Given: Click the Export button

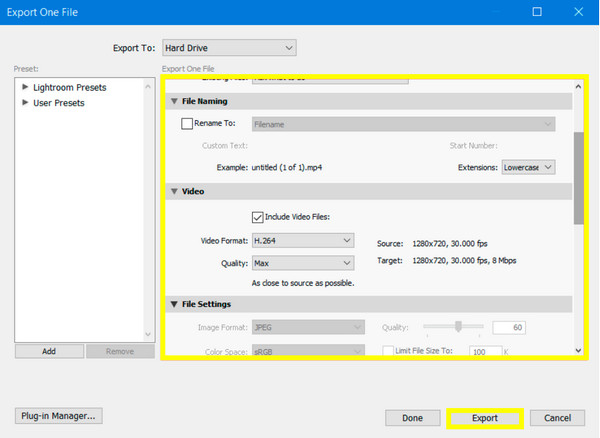Looking at the screenshot, I should tap(485, 418).
